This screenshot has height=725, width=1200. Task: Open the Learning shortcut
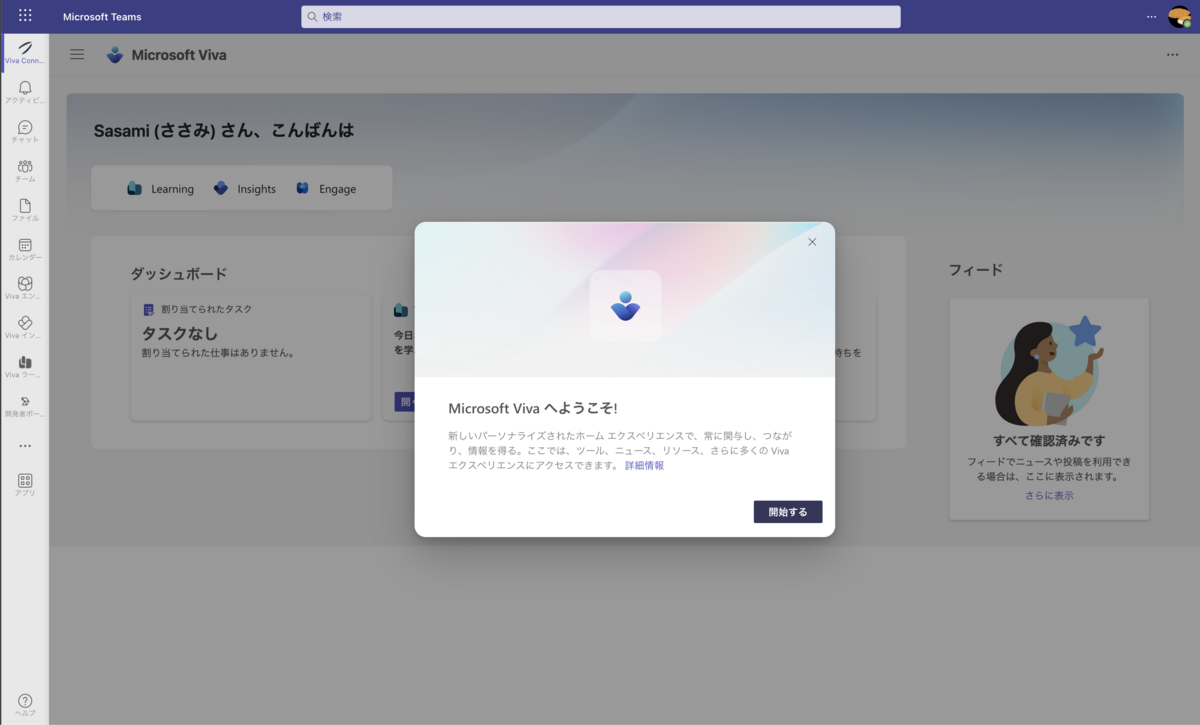(160, 189)
